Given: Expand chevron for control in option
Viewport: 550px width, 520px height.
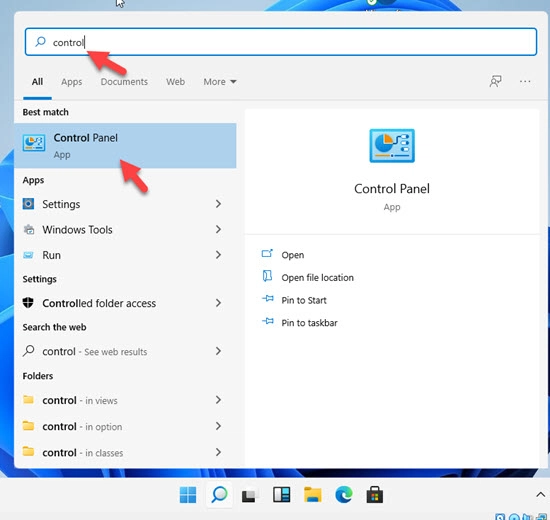Looking at the screenshot, I should [x=218, y=426].
